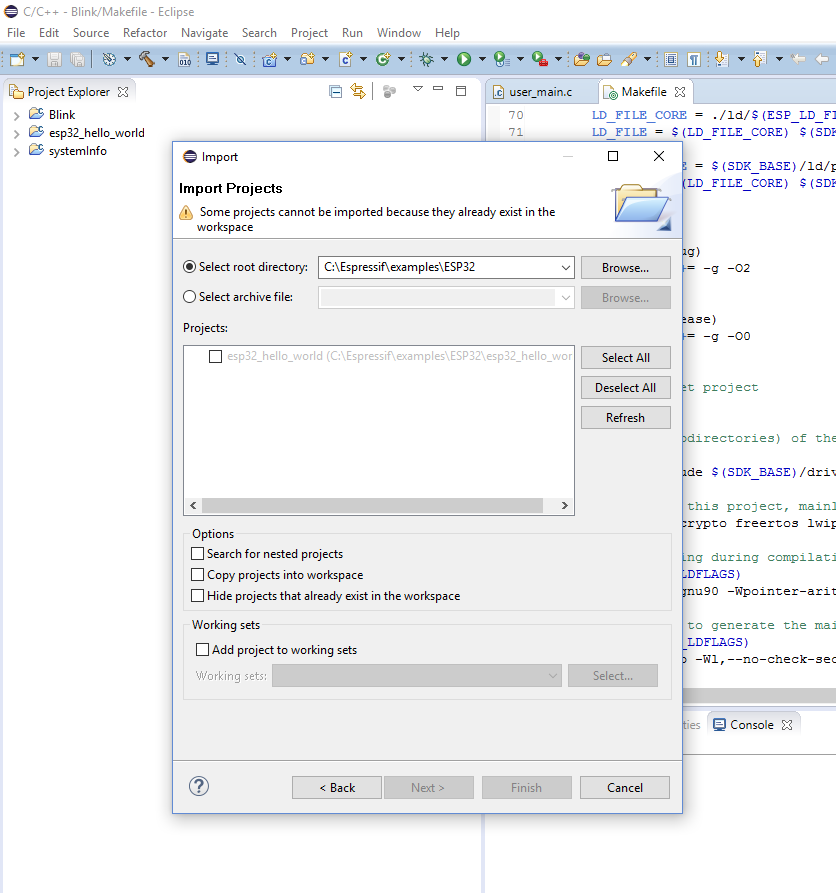Open the Refactor menu
The image size is (836, 893).
point(145,32)
